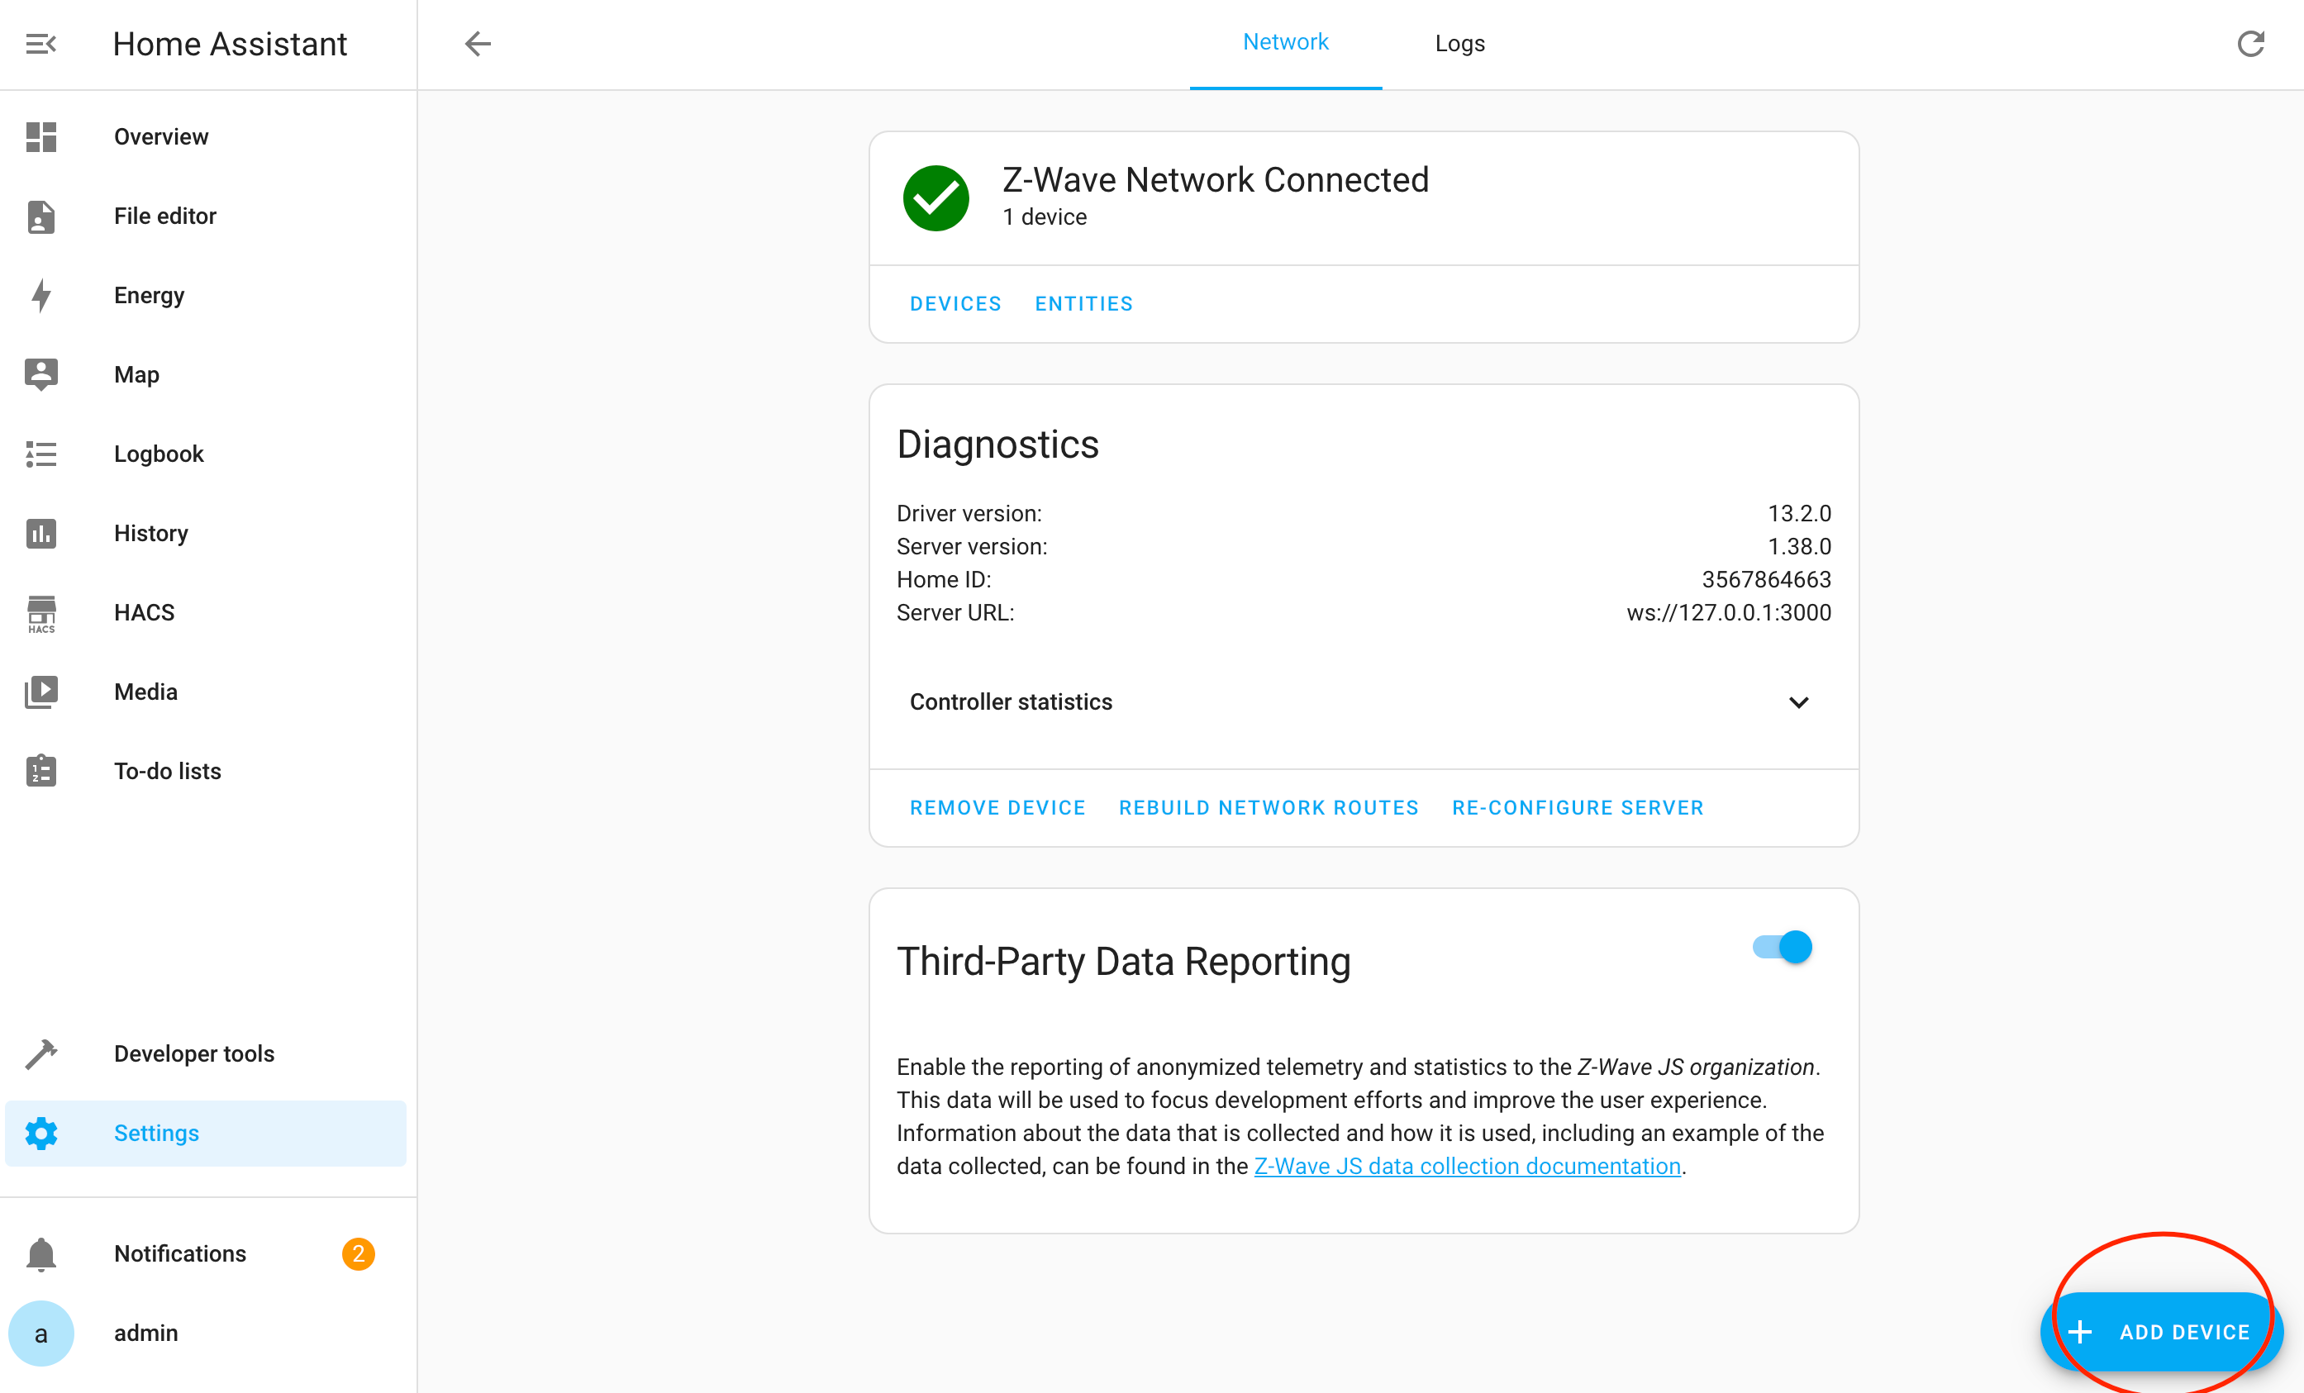The width and height of the screenshot is (2304, 1393).
Task: Select the Network tab
Action: tap(1285, 43)
